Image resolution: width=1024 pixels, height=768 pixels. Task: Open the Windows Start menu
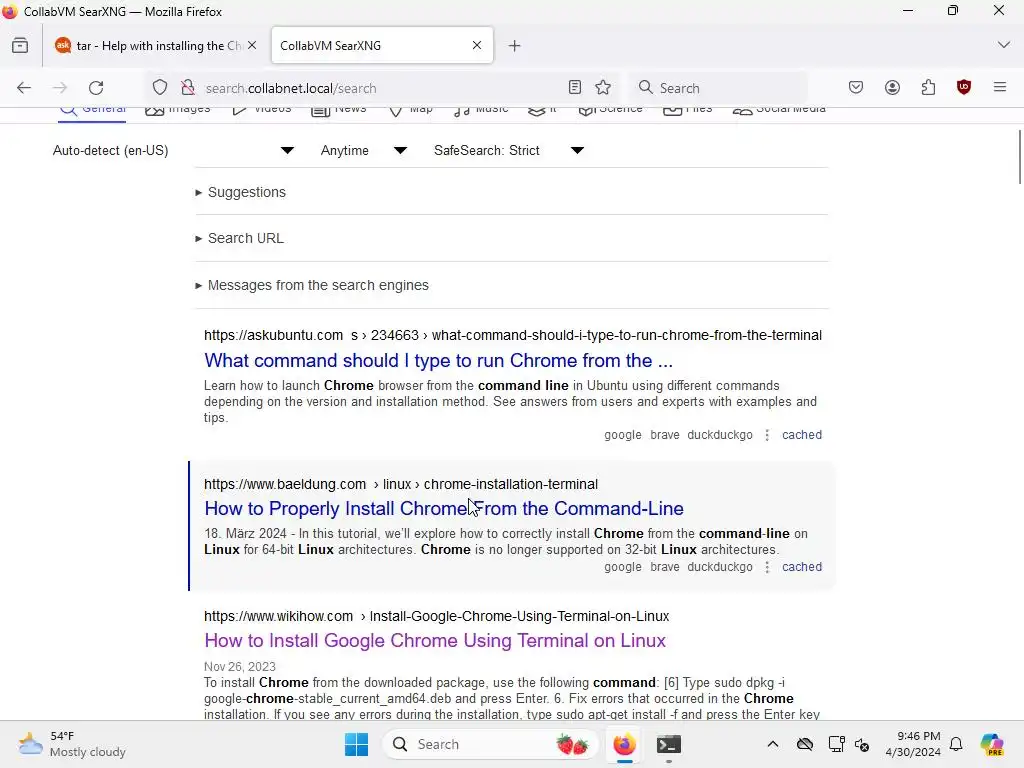pyautogui.click(x=357, y=744)
